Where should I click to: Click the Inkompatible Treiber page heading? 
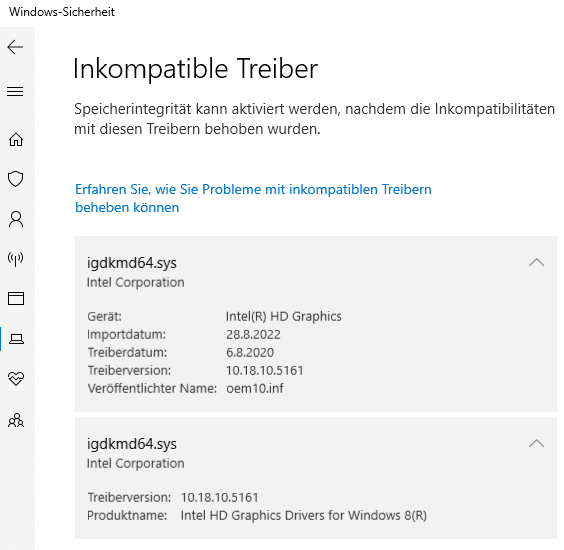pyautogui.click(x=196, y=68)
